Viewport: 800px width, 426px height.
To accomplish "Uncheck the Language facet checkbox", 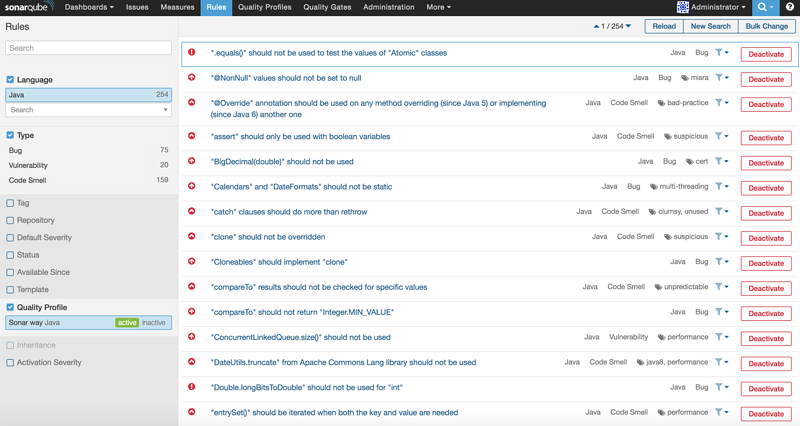I will tap(10, 80).
